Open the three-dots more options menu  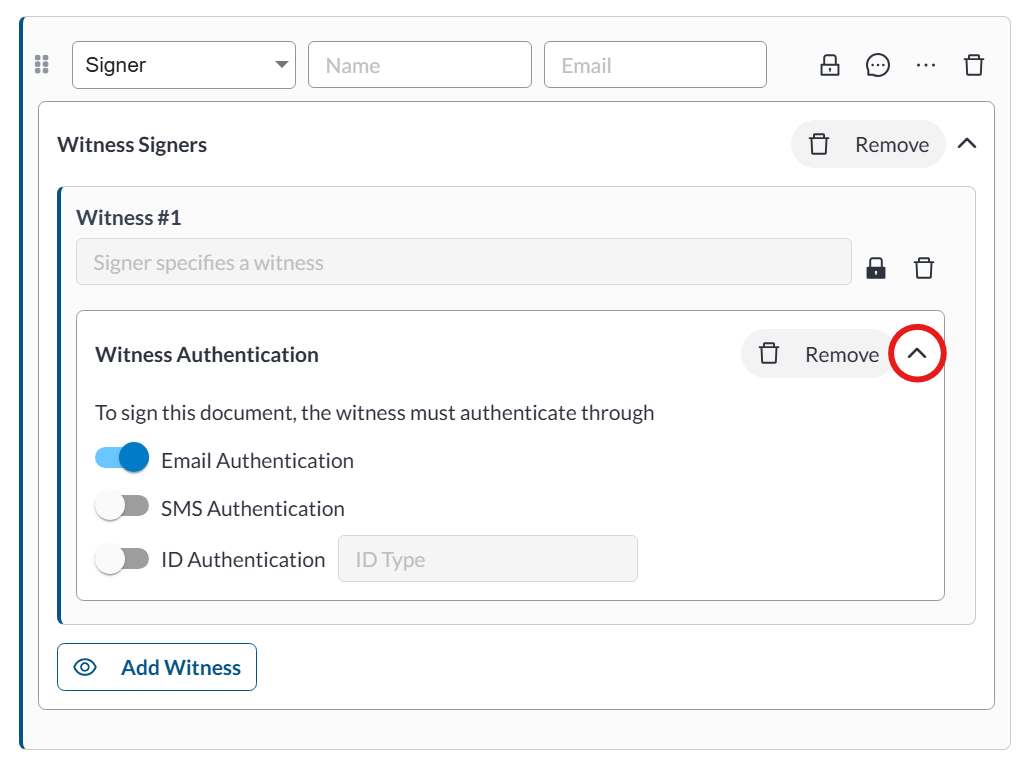click(x=926, y=65)
